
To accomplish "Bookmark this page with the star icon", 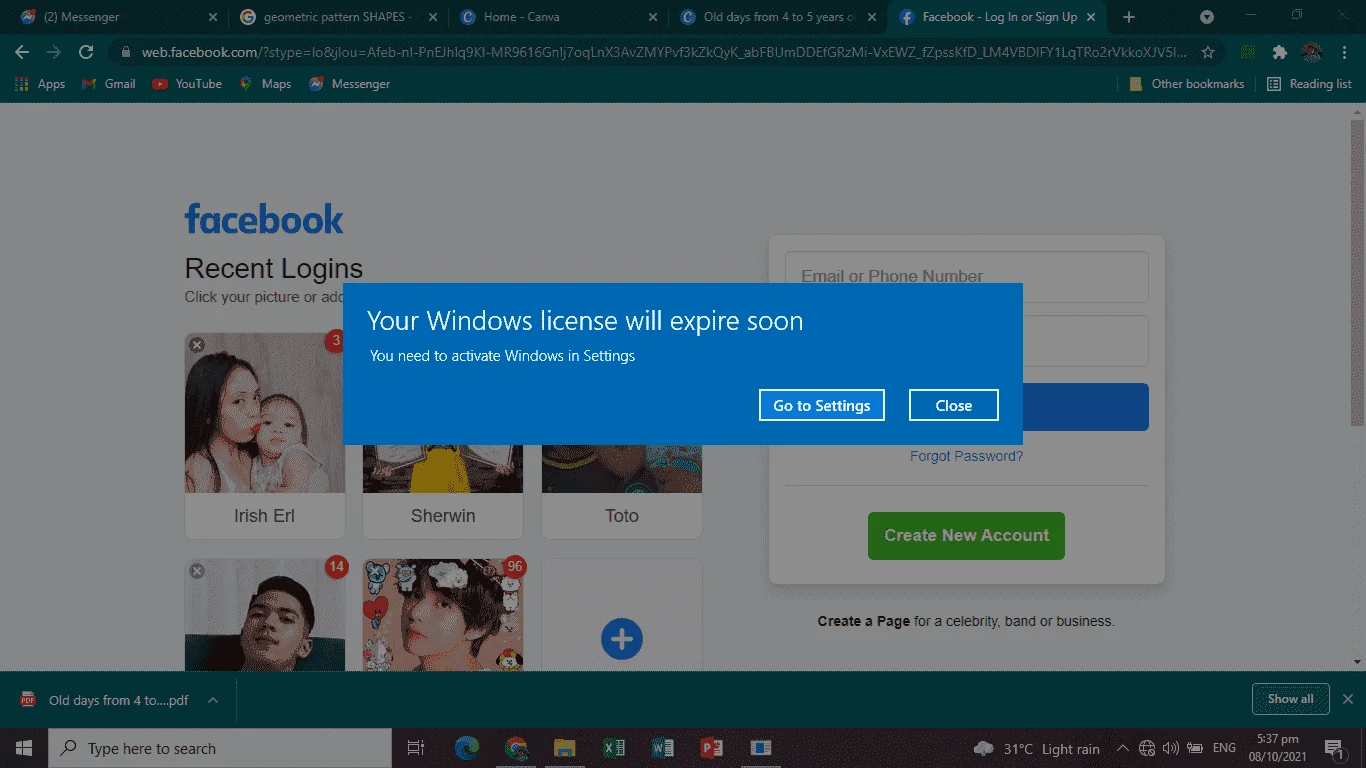I will [x=1208, y=52].
